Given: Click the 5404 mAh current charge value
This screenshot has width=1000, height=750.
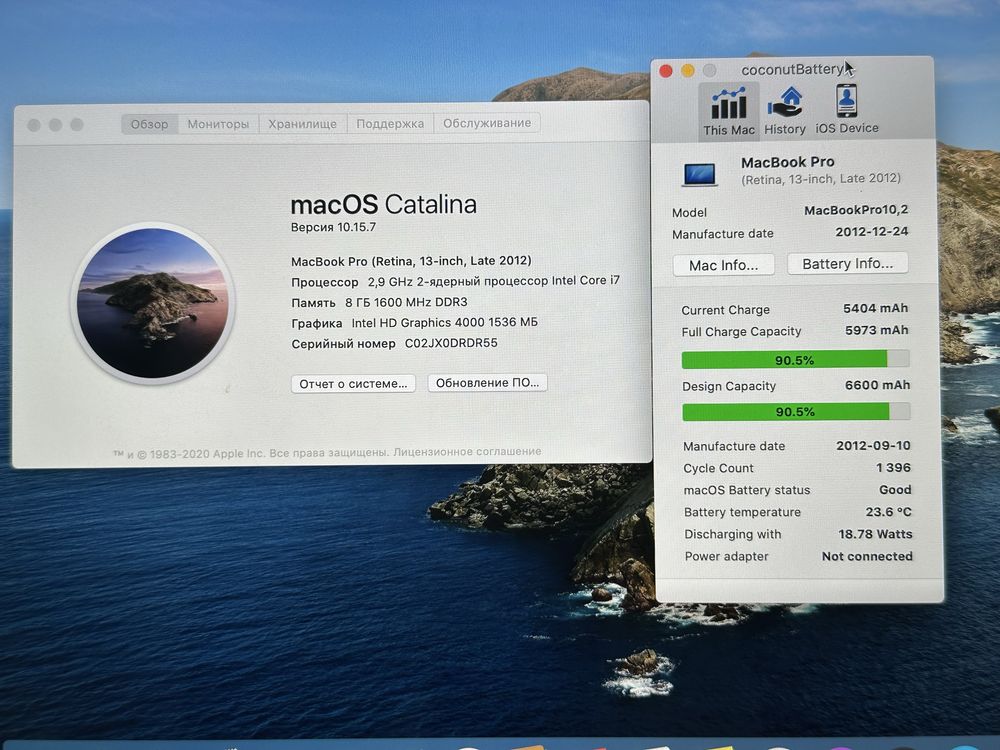Looking at the screenshot, I should point(875,308).
